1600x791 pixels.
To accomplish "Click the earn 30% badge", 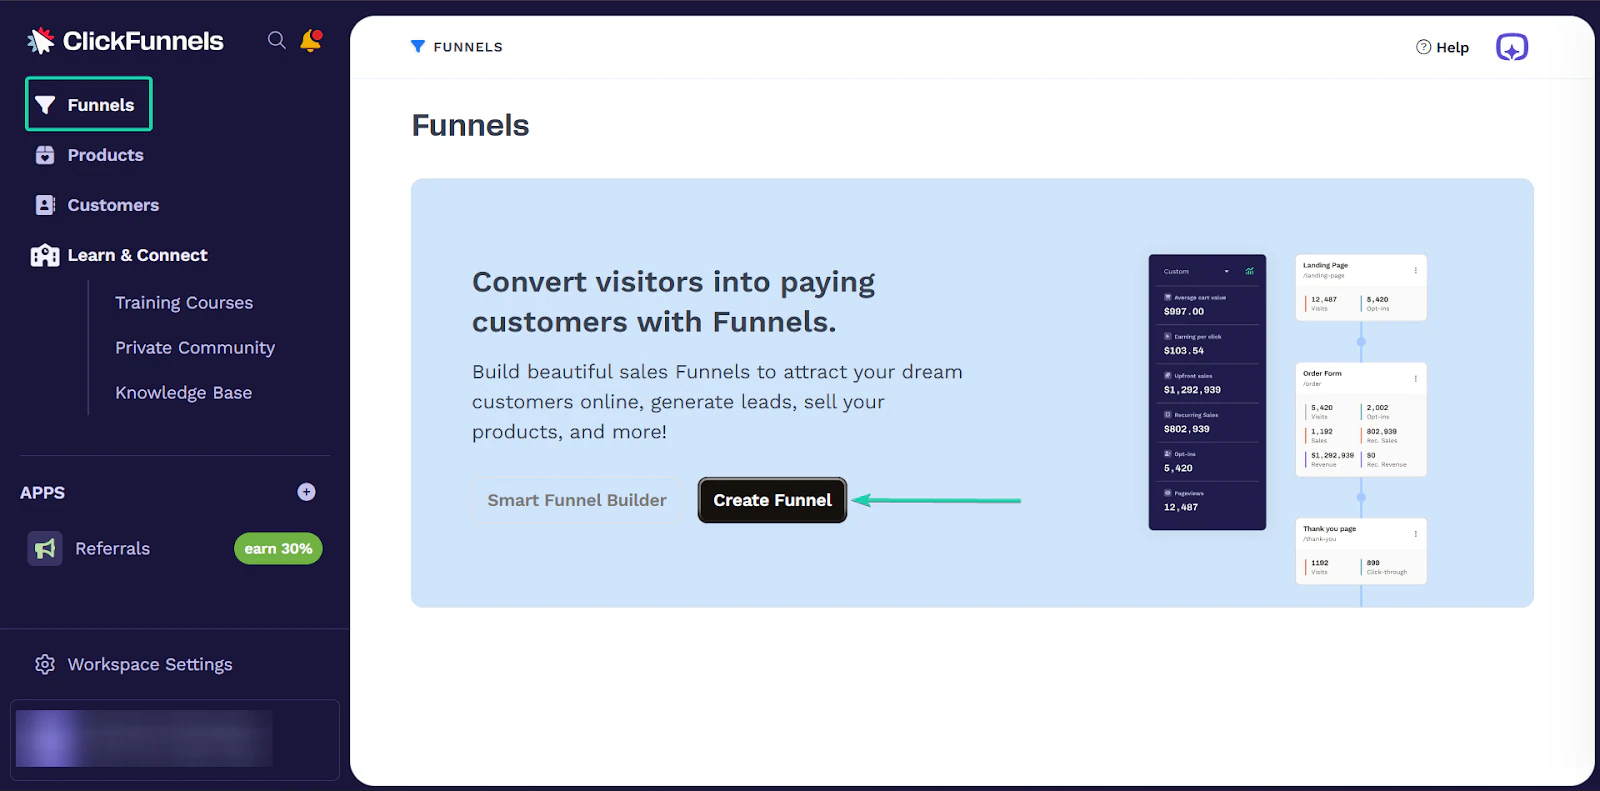I will (x=278, y=548).
